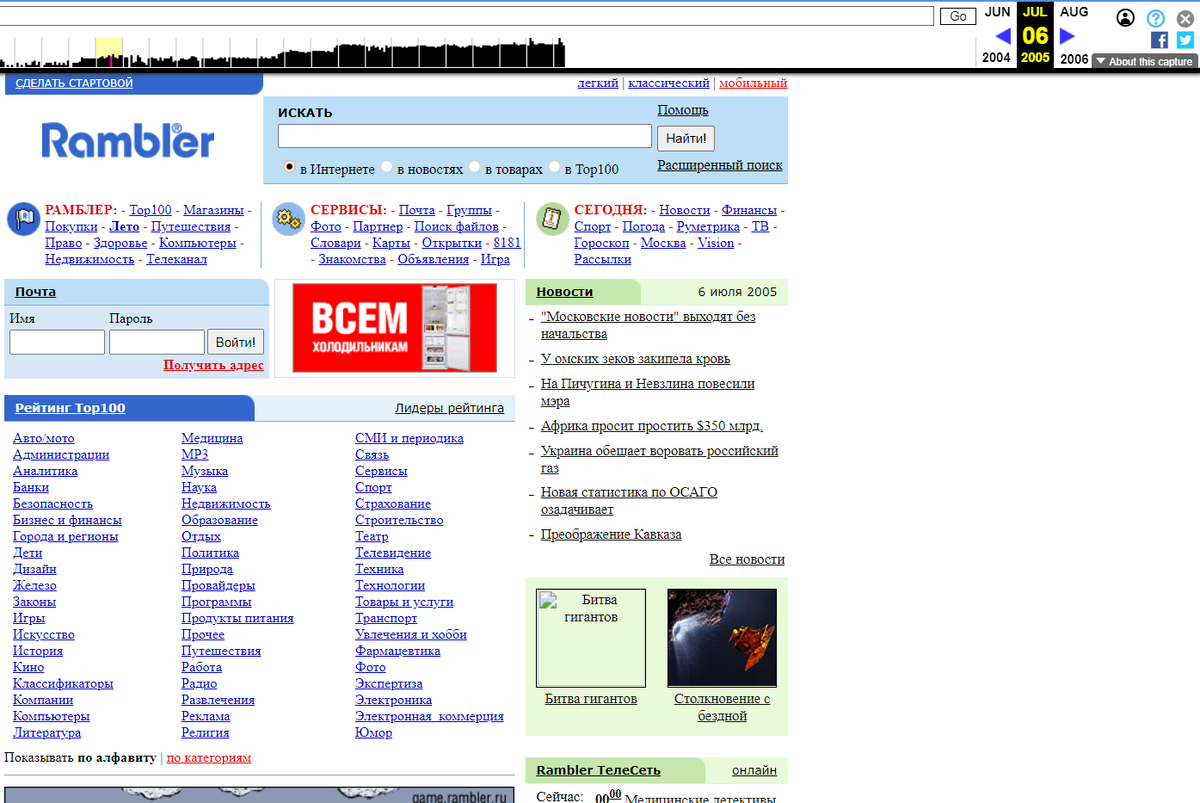Switch to the 'легкий' page version
Viewport: 1200px width, 803px height.
click(598, 83)
